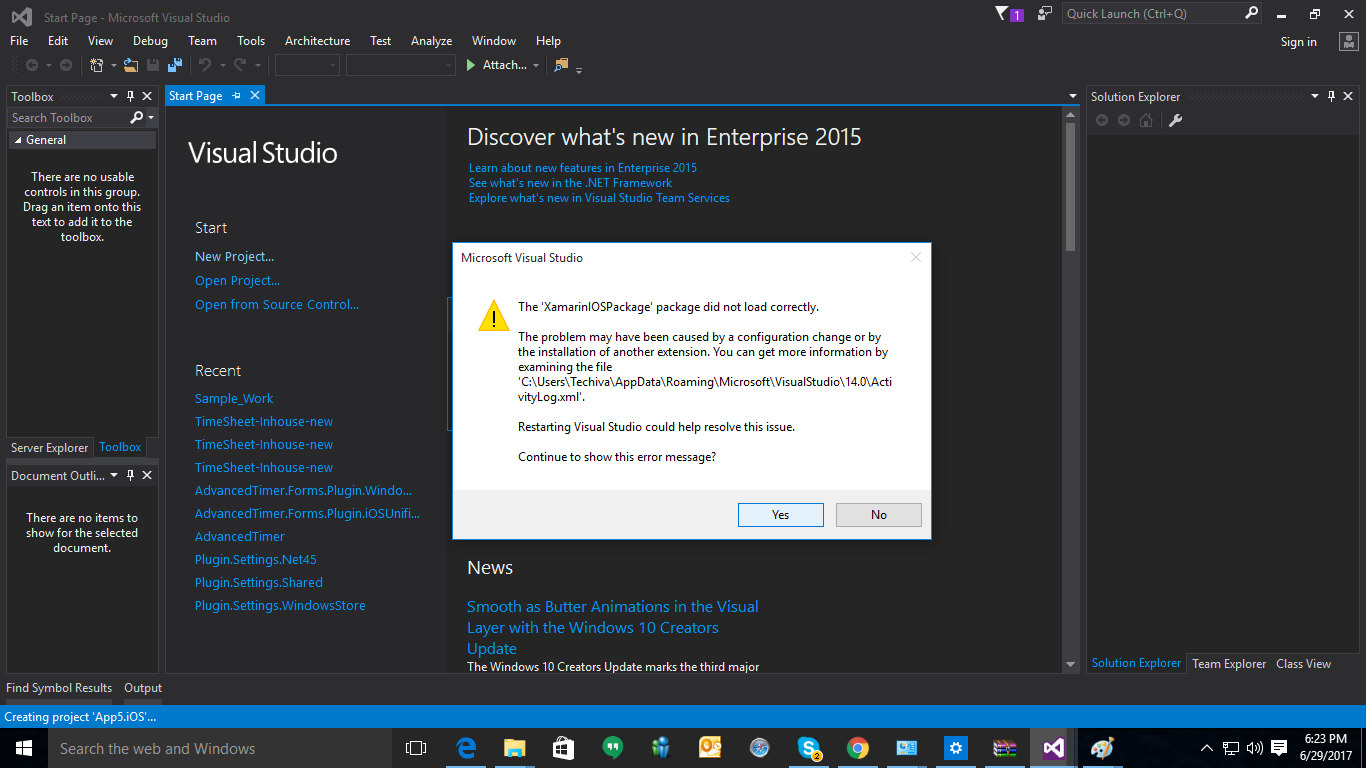
Task: Click the Windows Start button
Action: coord(23,748)
